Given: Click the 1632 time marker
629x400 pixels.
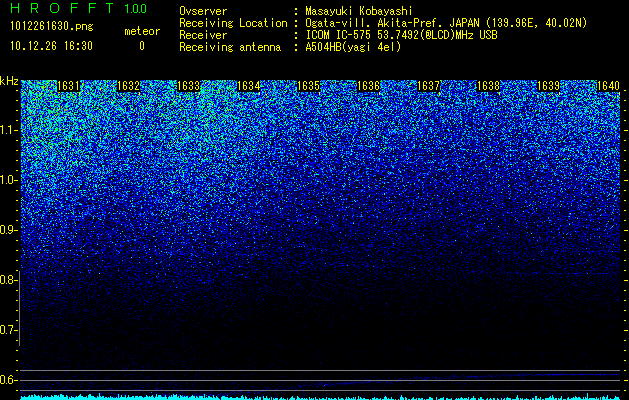Looking at the screenshot, I should coord(128,86).
